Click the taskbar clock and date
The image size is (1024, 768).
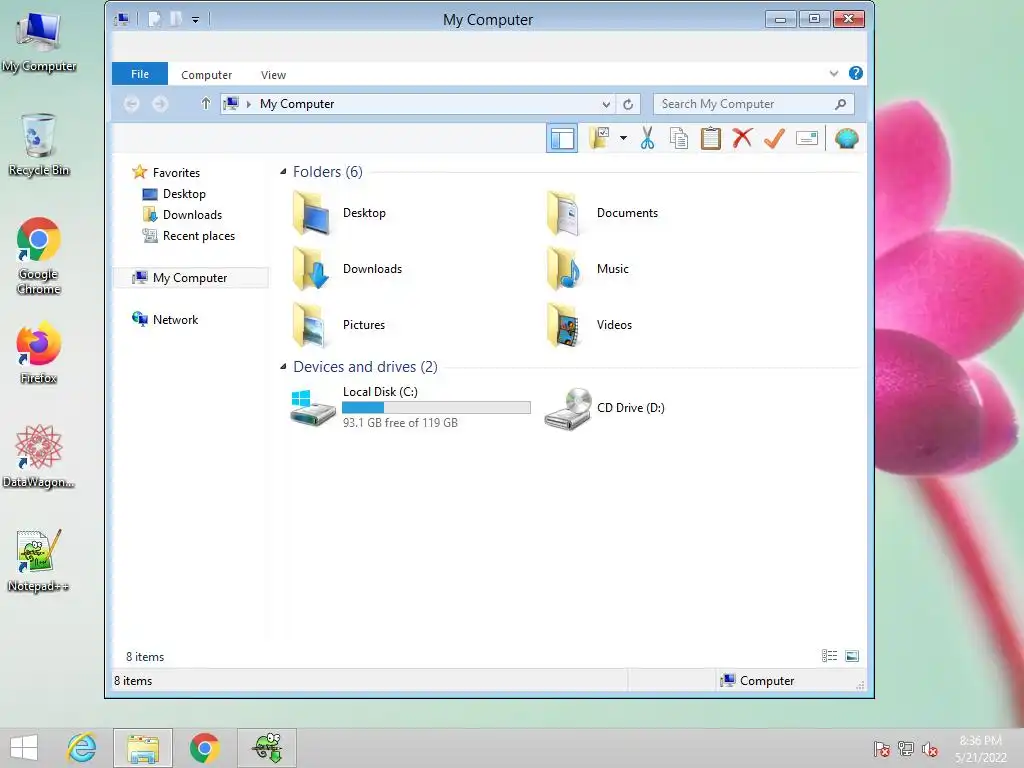(x=981, y=749)
